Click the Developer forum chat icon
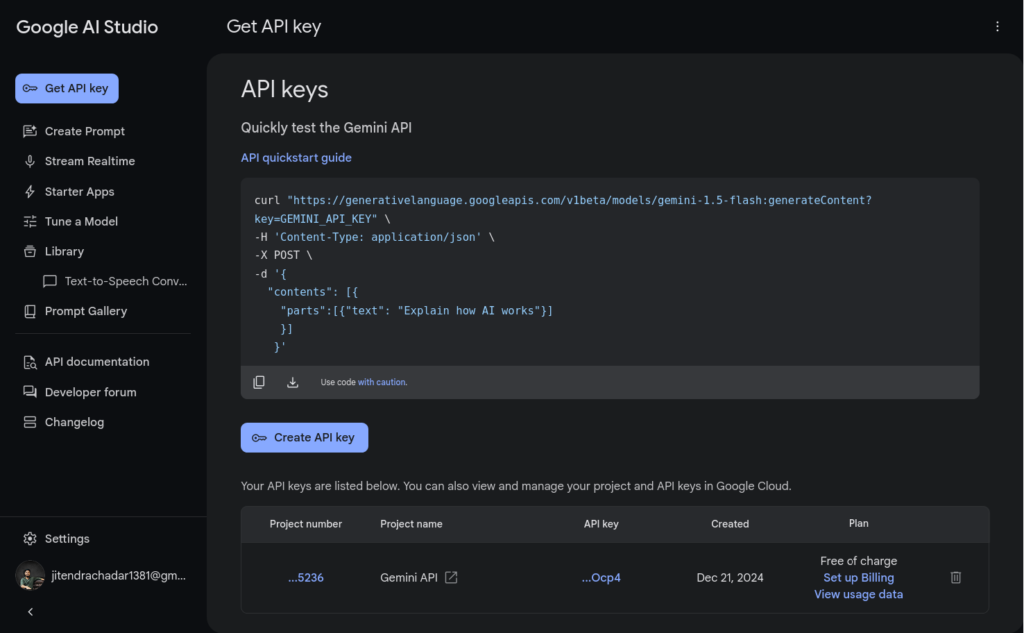Screen dimensions: 1024x633 [x=30, y=392]
